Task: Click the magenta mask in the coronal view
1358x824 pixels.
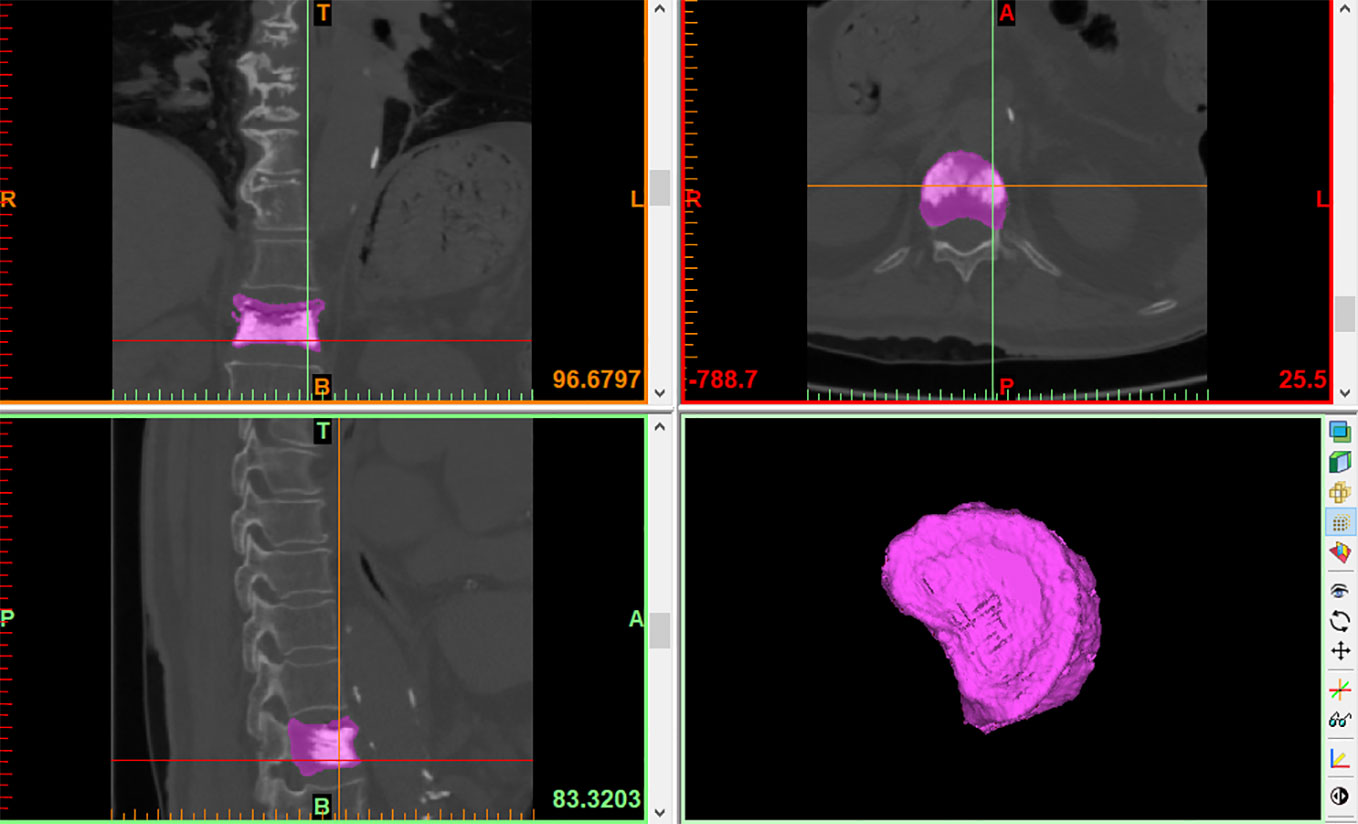Action: pyautogui.click(x=277, y=322)
